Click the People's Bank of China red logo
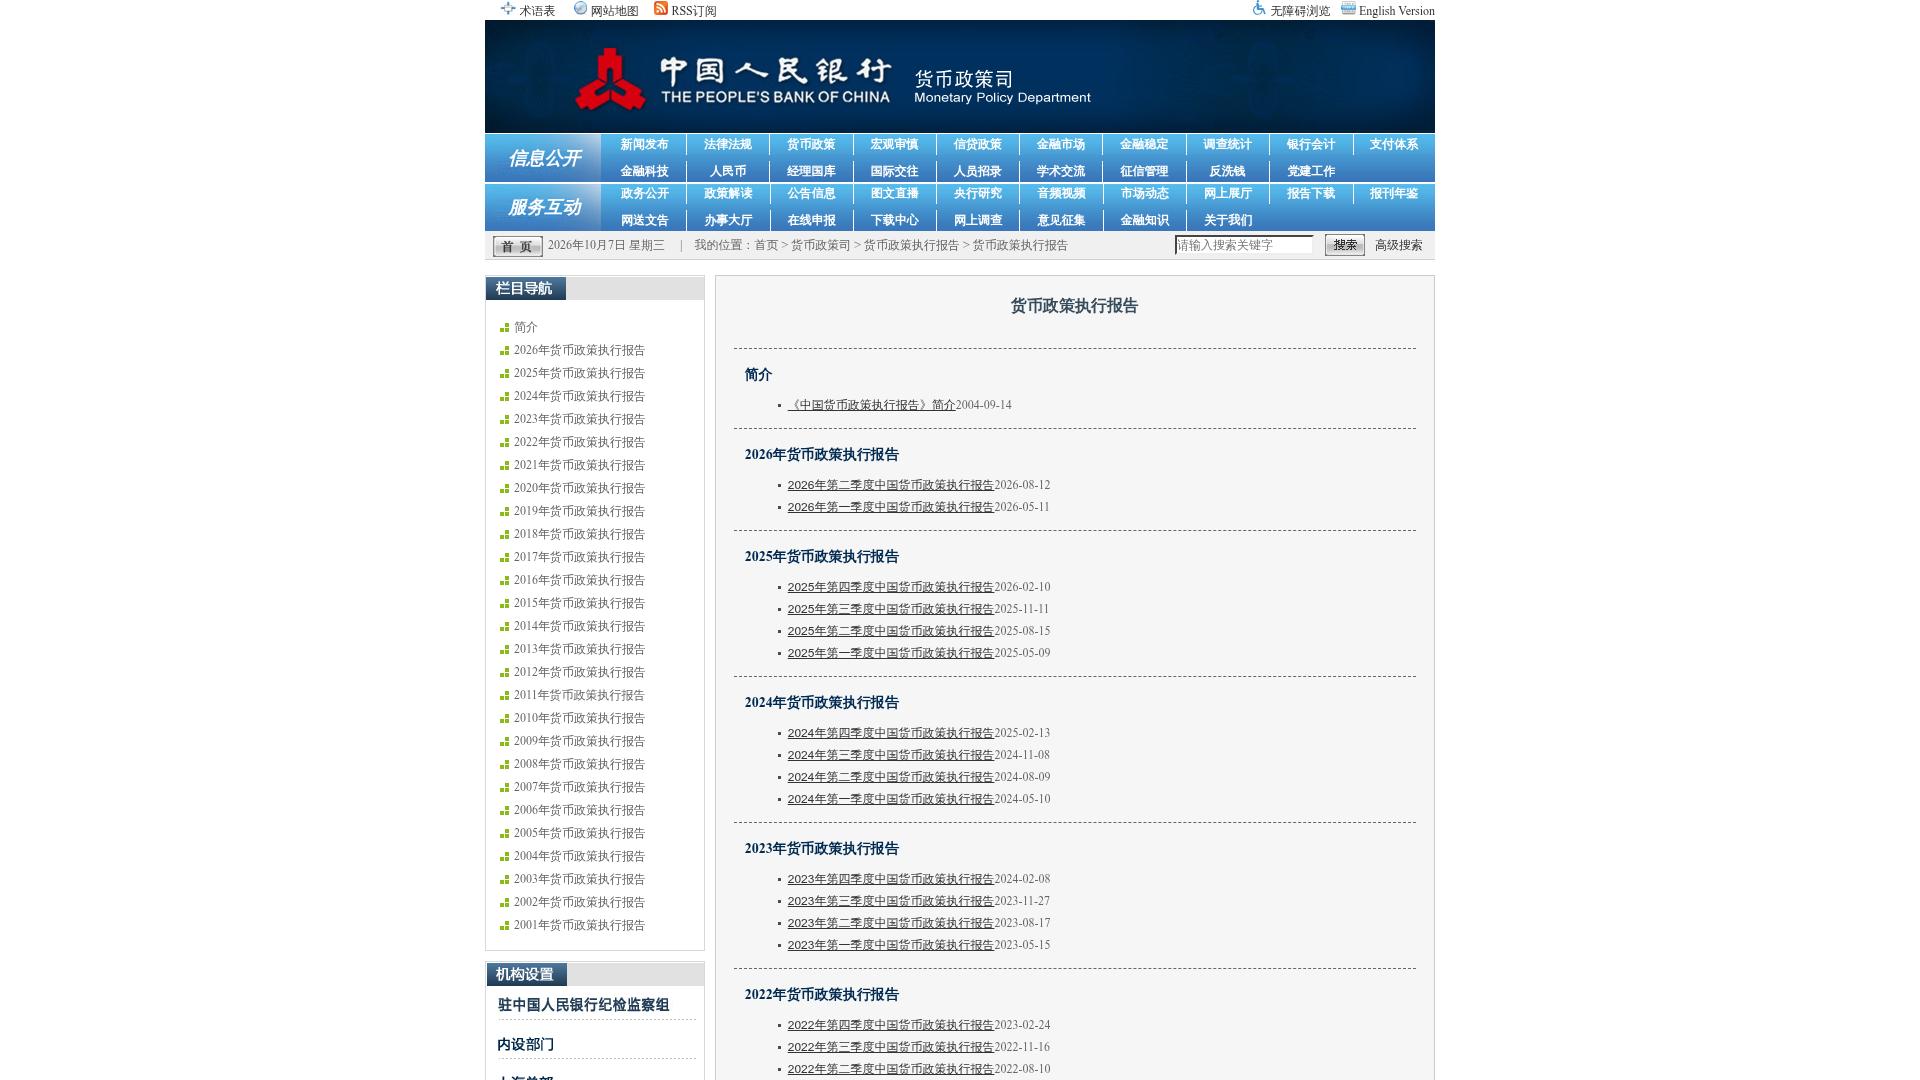This screenshot has height=1080, width=1920. pyautogui.click(x=610, y=79)
